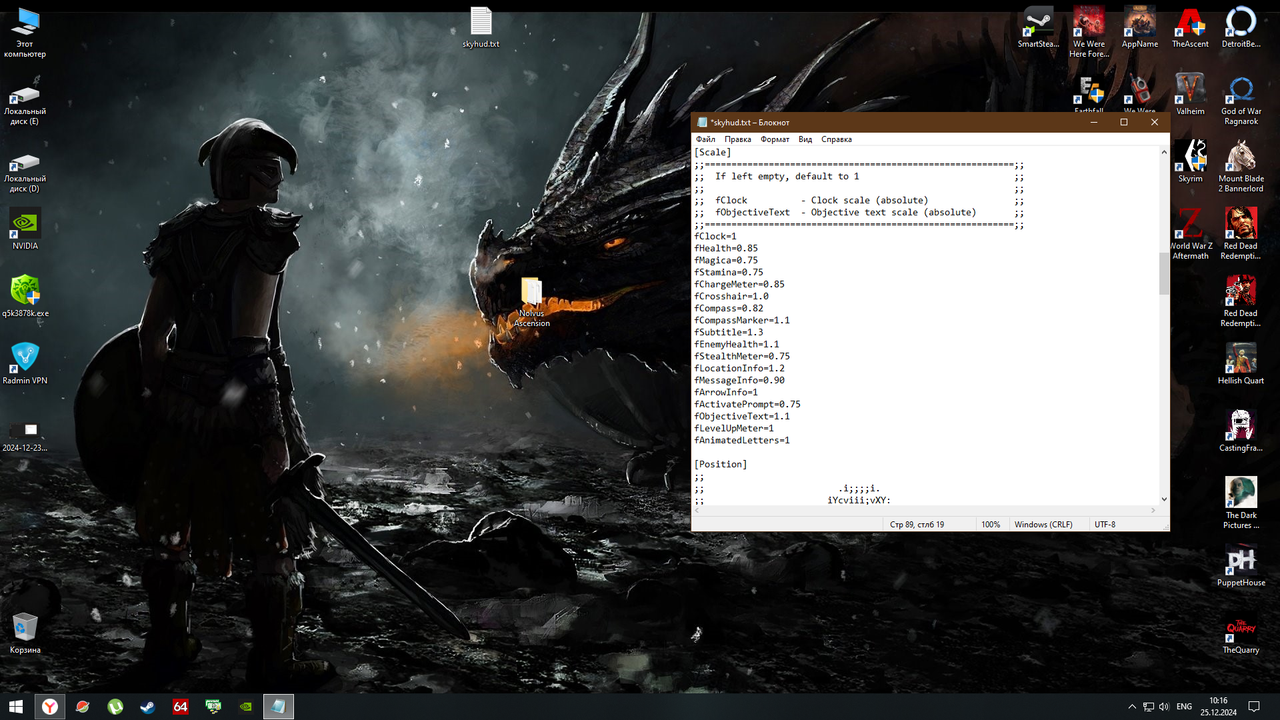Select the Этот компьютер desktop icon
Image resolution: width=1280 pixels, height=720 pixels.
pos(25,33)
